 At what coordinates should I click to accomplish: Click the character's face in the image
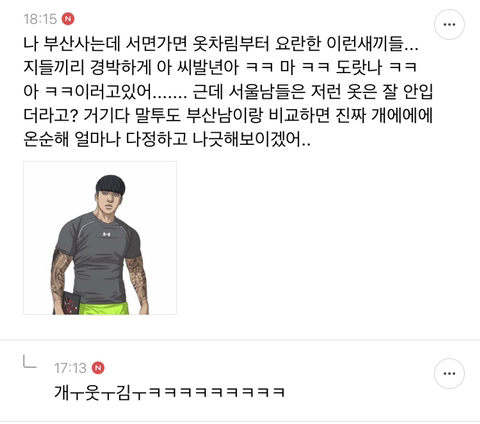pyautogui.click(x=110, y=201)
